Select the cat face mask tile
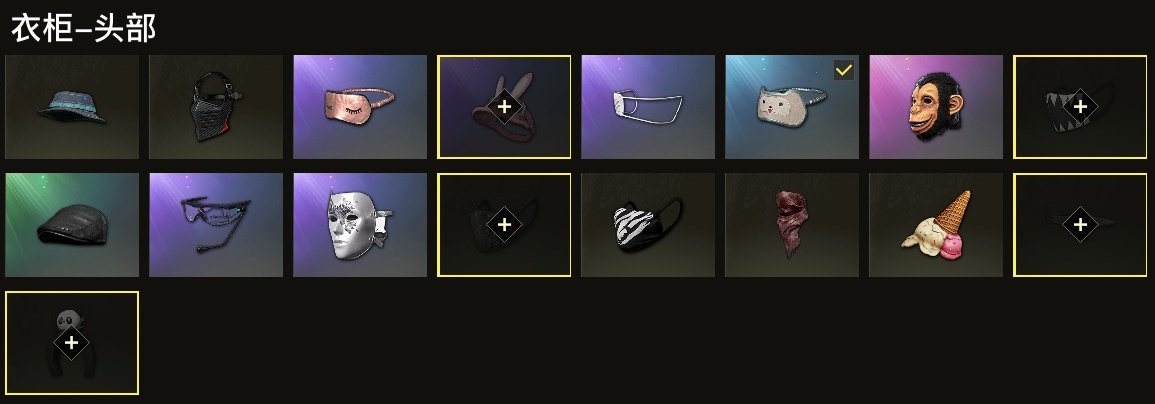This screenshot has width=1155, height=404. 792,107
